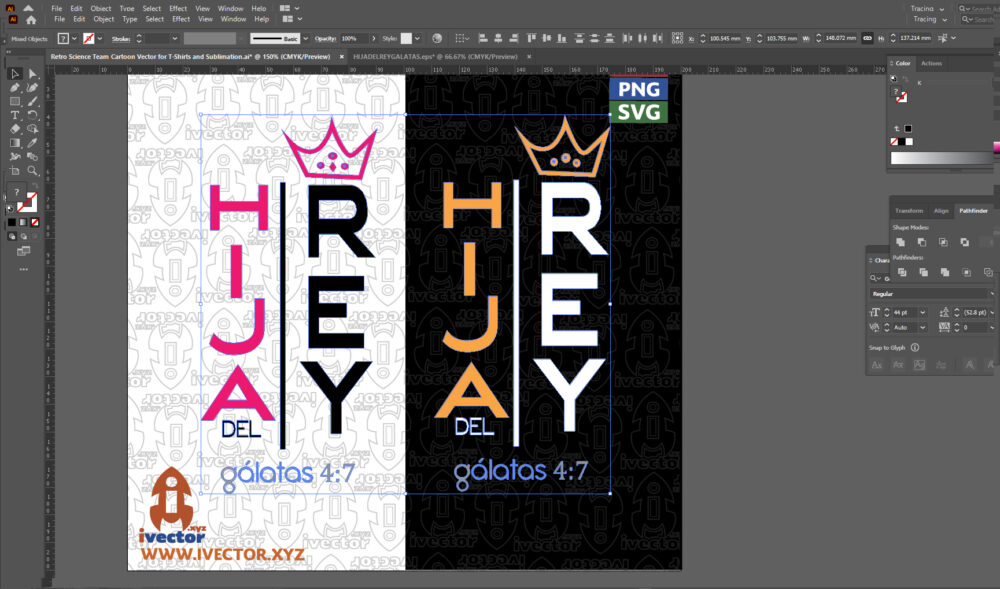This screenshot has height=589, width=1000.
Task: Toggle third Snap to Glyph bounds option
Action: [919, 365]
